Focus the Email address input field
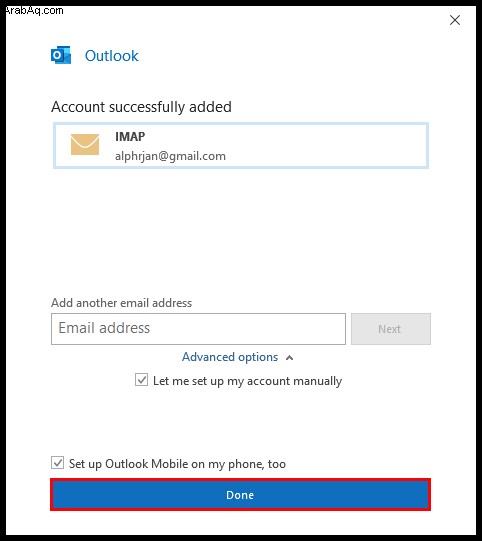Viewport: 482px width, 541px height. click(198, 329)
